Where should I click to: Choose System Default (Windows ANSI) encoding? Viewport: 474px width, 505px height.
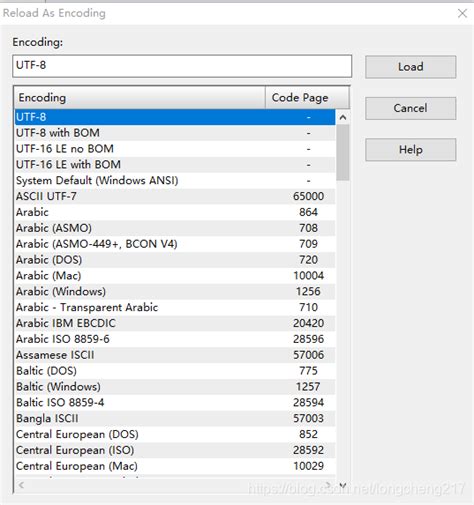coord(175,181)
